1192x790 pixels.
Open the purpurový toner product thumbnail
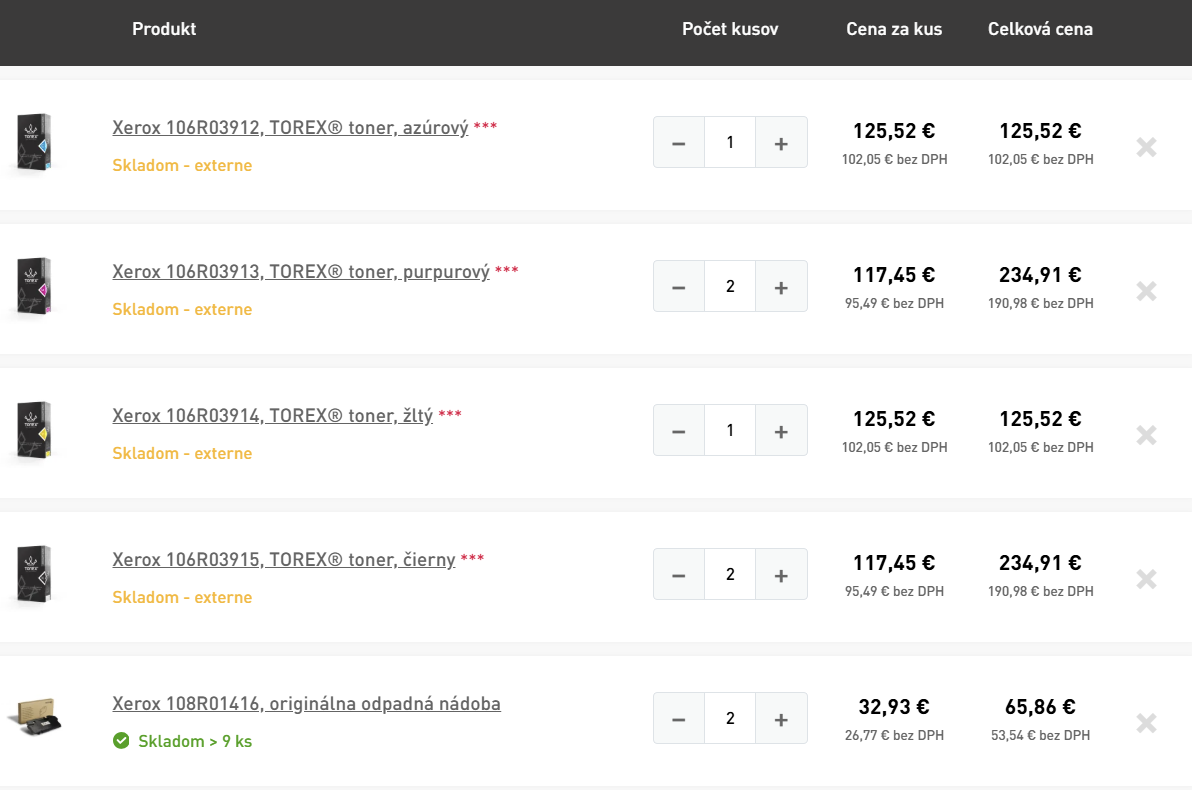click(34, 287)
